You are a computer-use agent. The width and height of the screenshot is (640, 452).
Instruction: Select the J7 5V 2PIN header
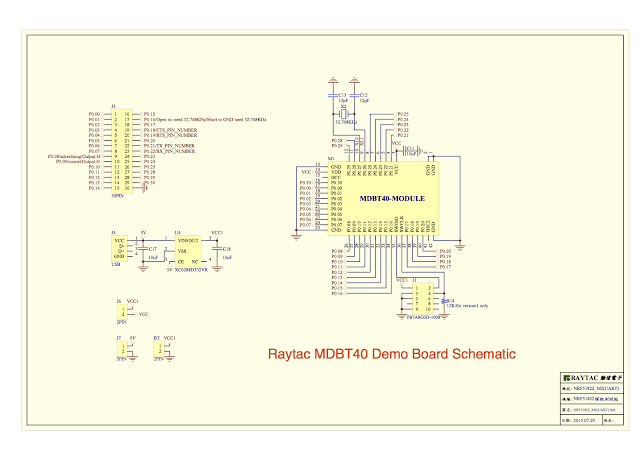pyautogui.click(x=122, y=350)
